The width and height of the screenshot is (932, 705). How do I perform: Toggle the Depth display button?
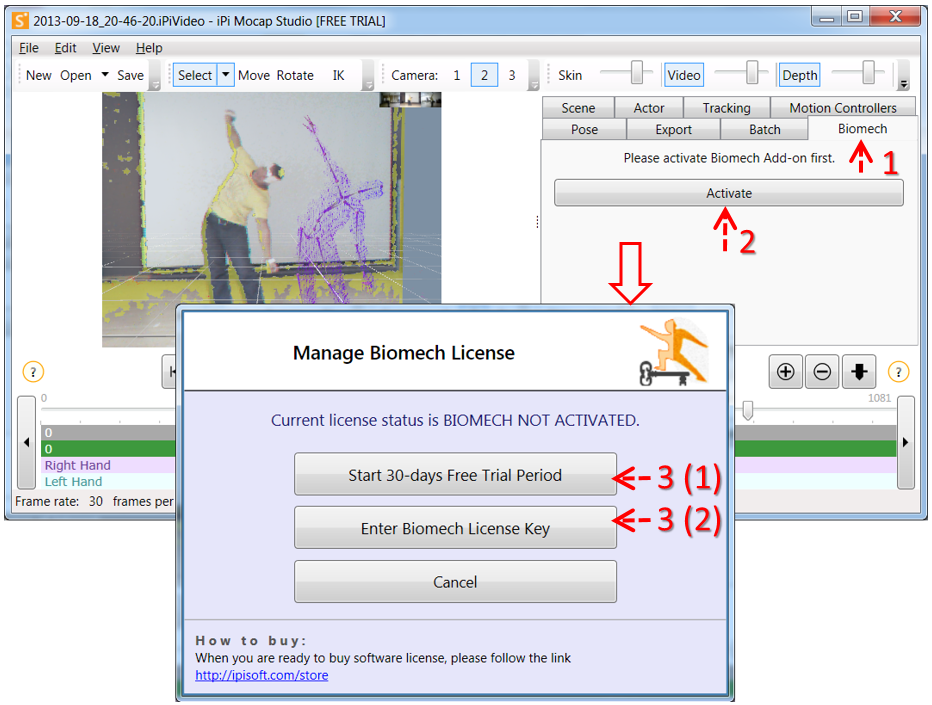coord(799,75)
